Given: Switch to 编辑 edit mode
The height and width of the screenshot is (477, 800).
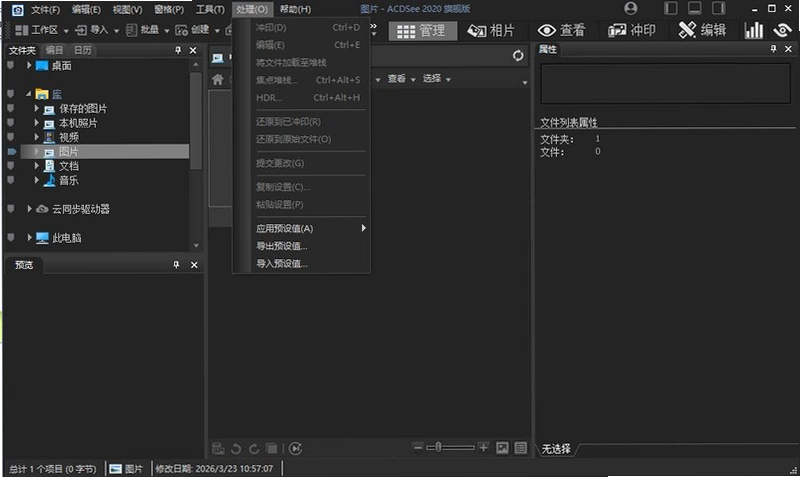Looking at the screenshot, I should point(702,31).
